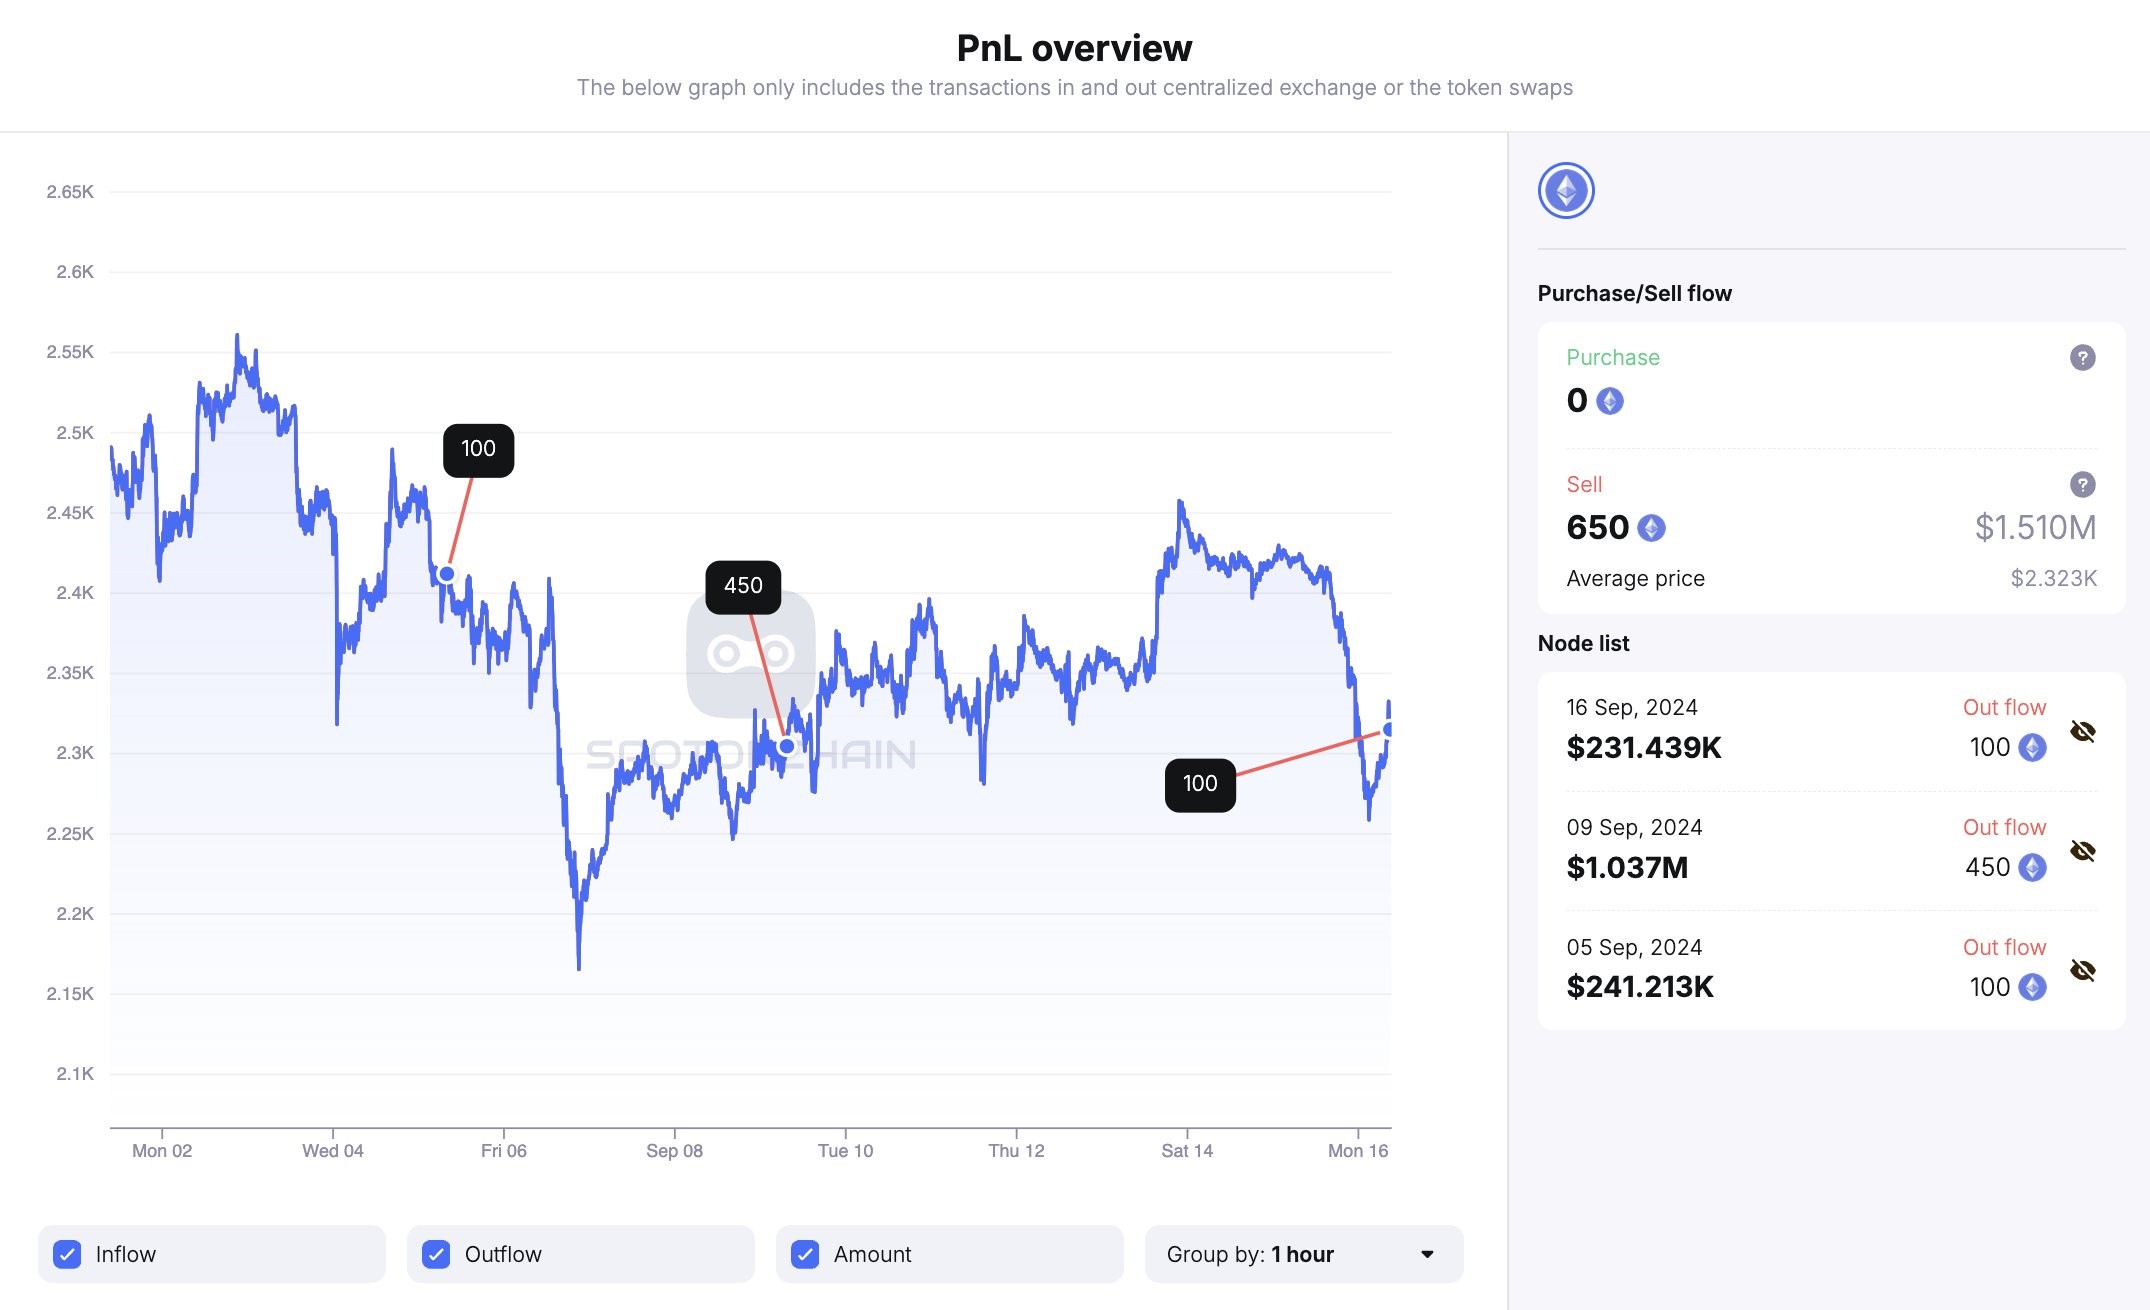This screenshot has width=2150, height=1310.
Task: Click the Ethereum icon beside Sell 650
Action: [1651, 528]
